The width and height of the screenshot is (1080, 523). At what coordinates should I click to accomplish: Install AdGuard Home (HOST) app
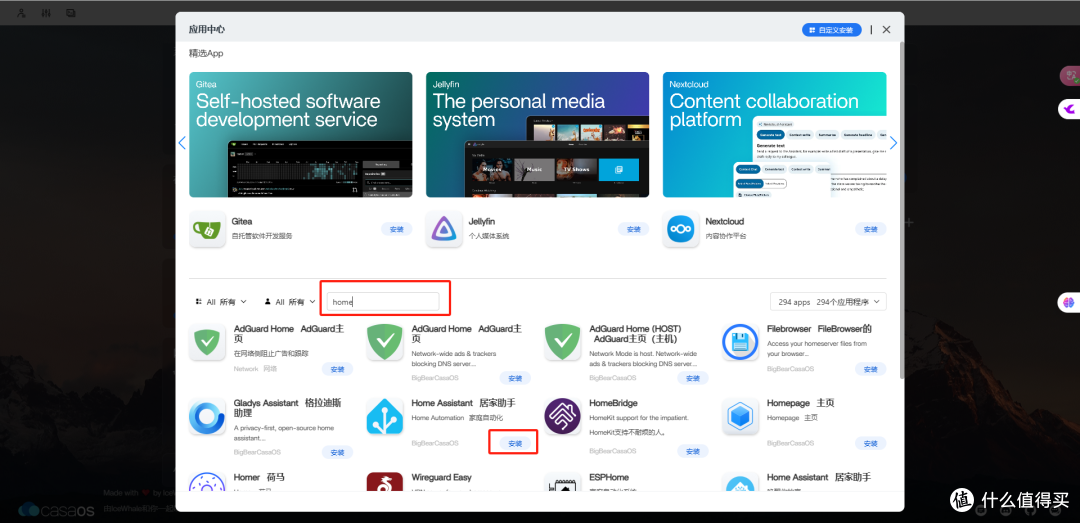tap(693, 378)
